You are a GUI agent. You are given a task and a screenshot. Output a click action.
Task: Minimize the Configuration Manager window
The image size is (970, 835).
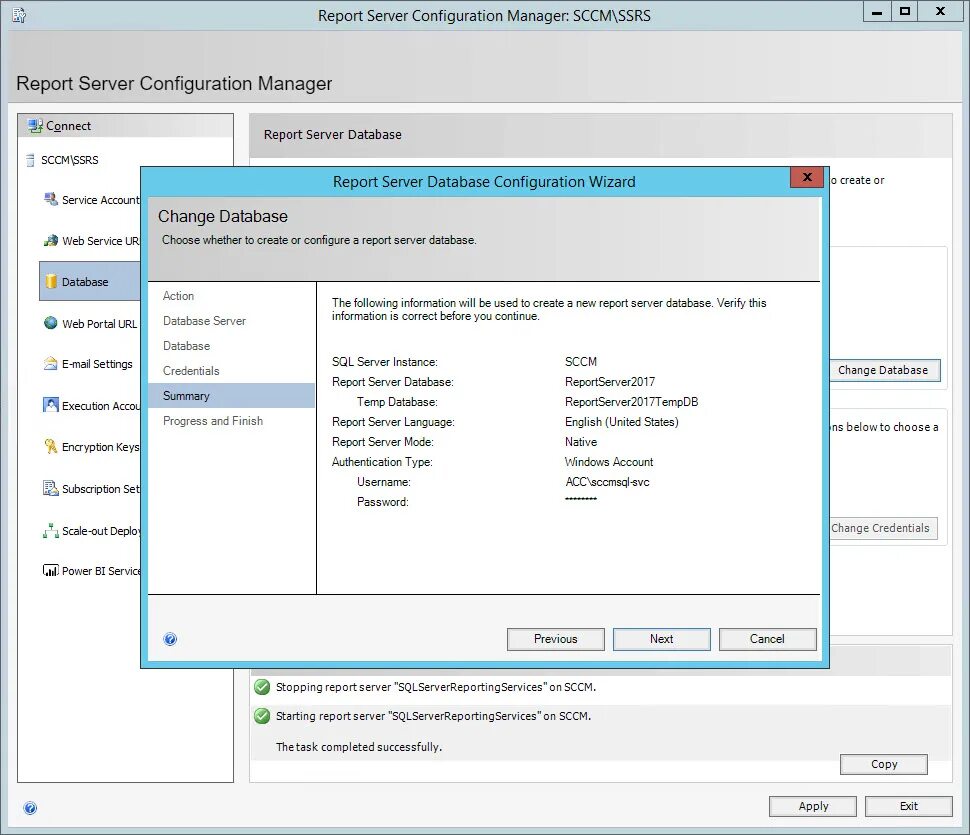coord(877,12)
